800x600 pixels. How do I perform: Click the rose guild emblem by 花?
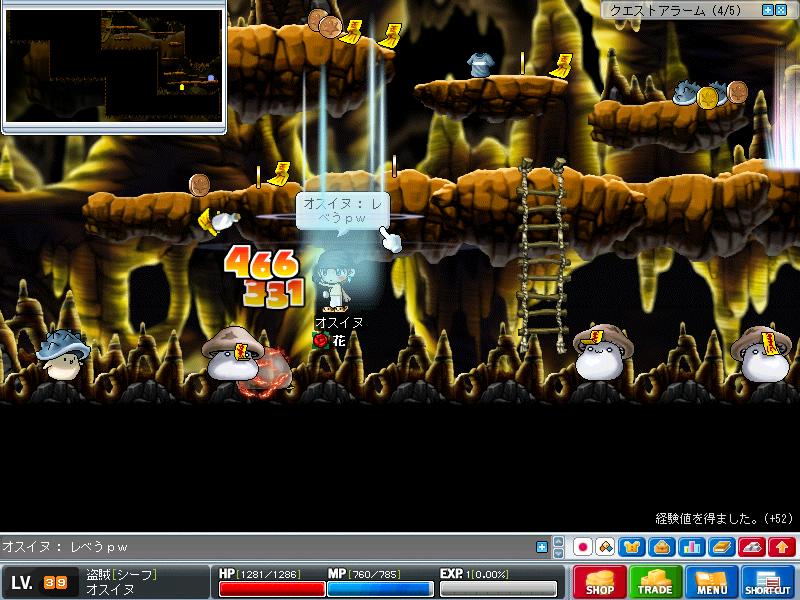coord(320,340)
